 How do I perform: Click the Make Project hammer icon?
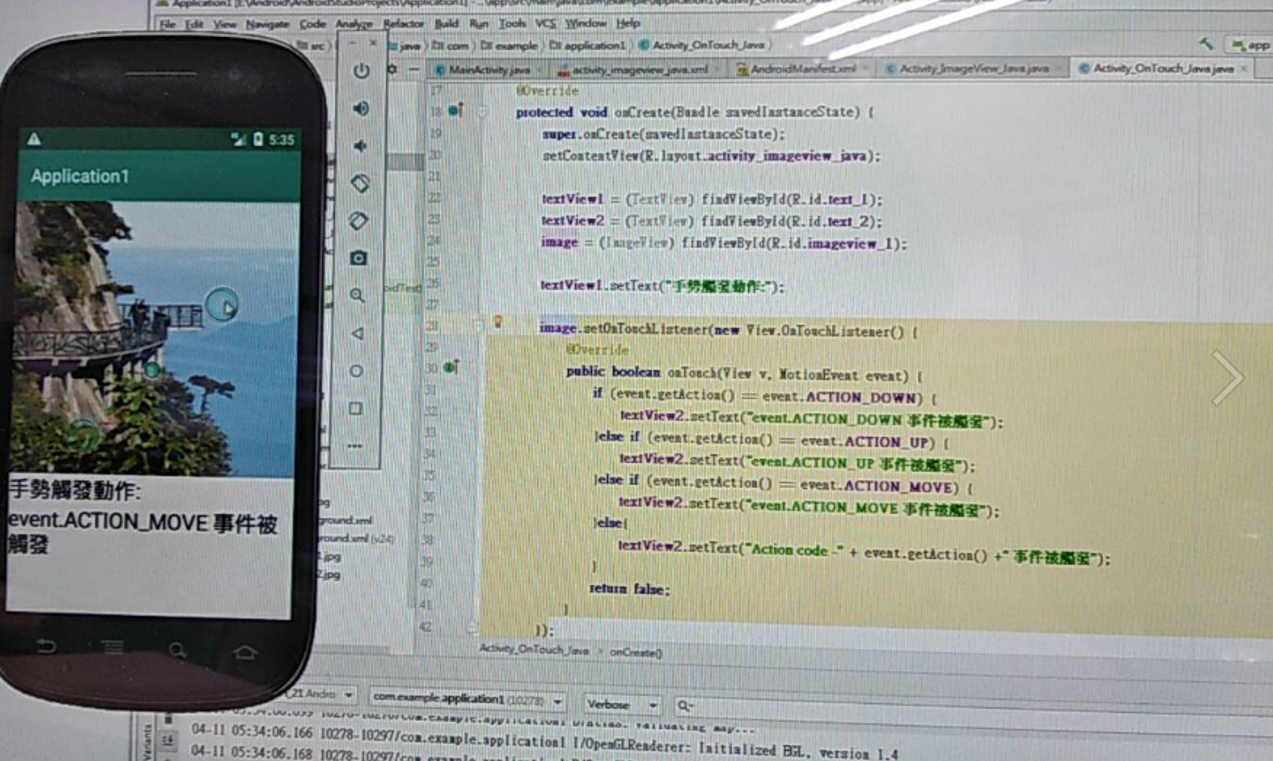[1206, 44]
